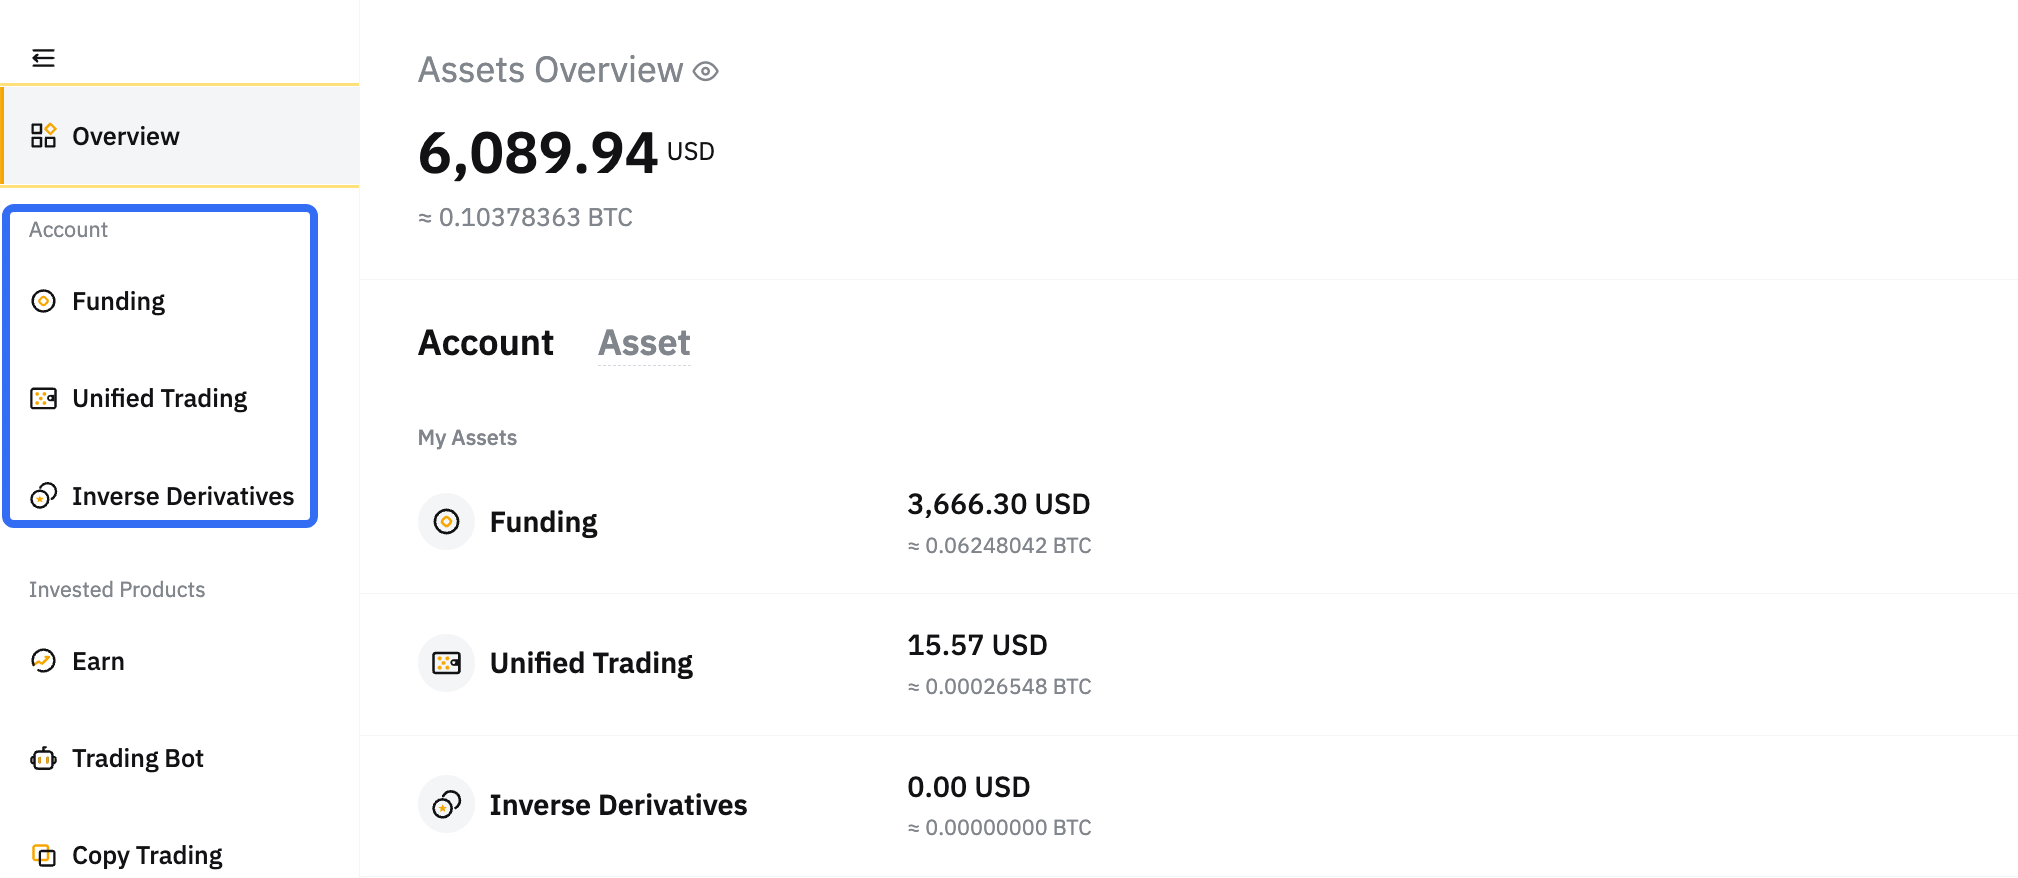2018x878 pixels.
Task: Open Earn invested products
Action: coord(98,661)
